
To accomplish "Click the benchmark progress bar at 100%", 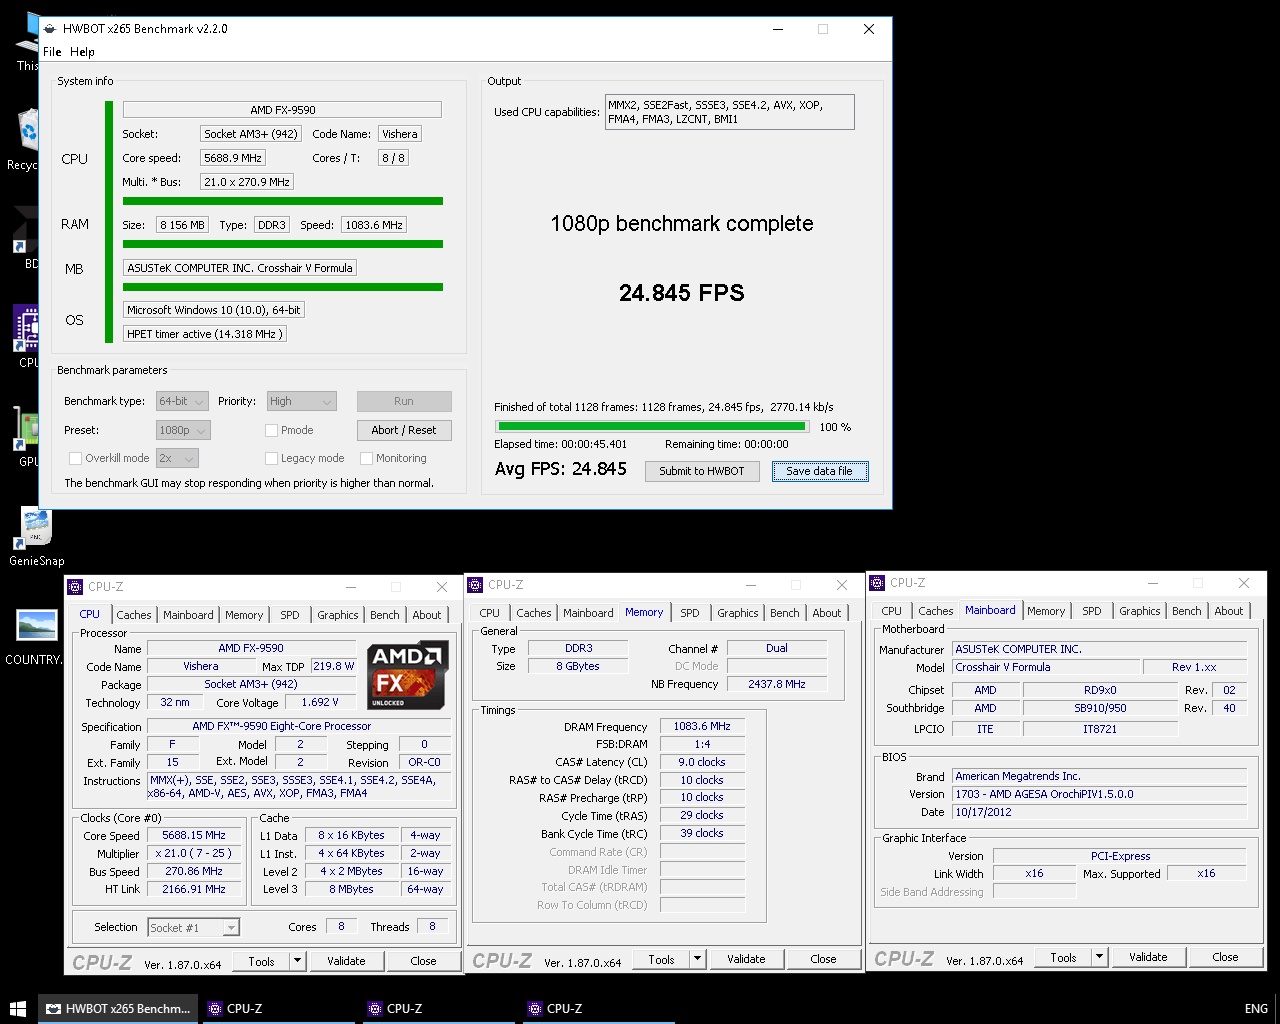I will pos(651,427).
